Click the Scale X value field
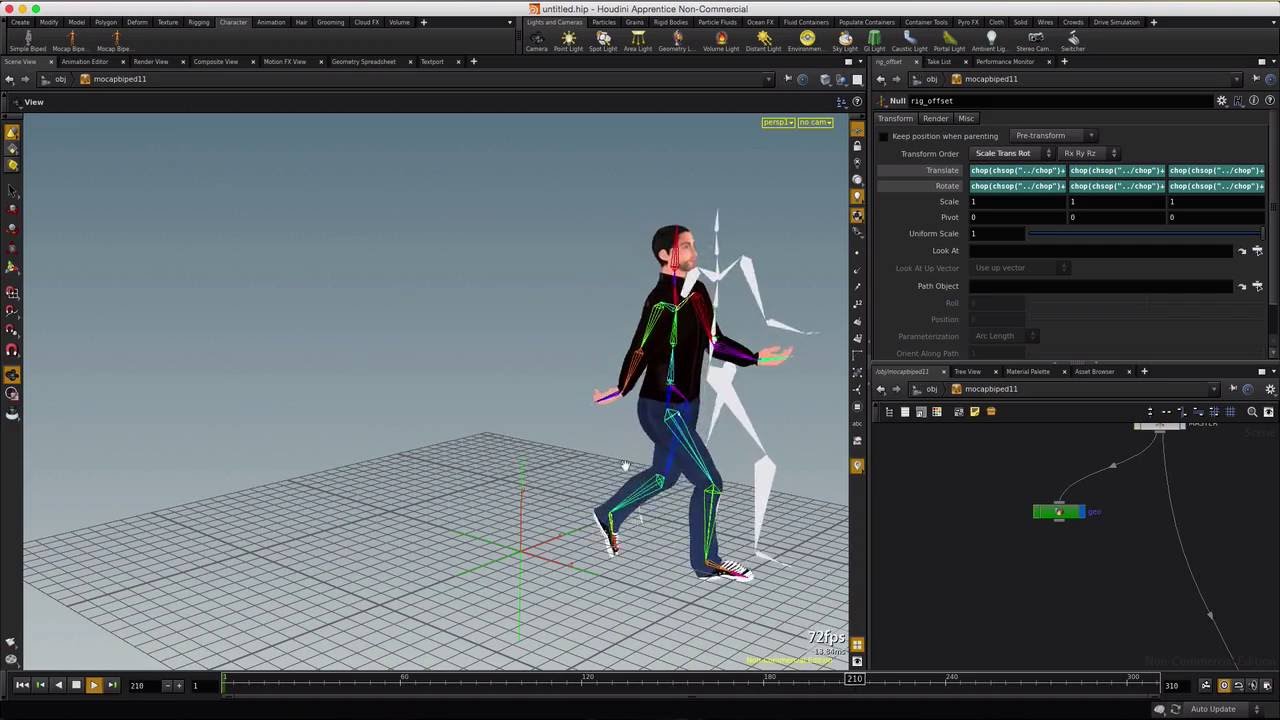1280x720 pixels. click(1018, 202)
